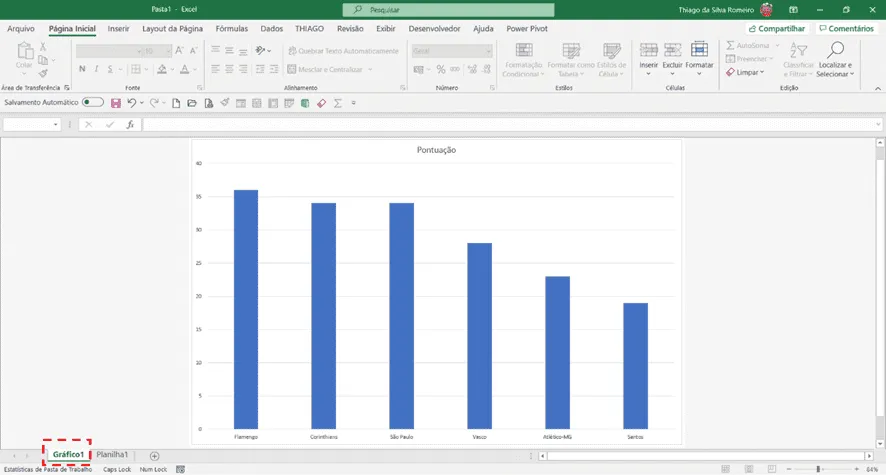886x475 pixels.
Task: Toggle bold N formatting button
Action: (82, 69)
